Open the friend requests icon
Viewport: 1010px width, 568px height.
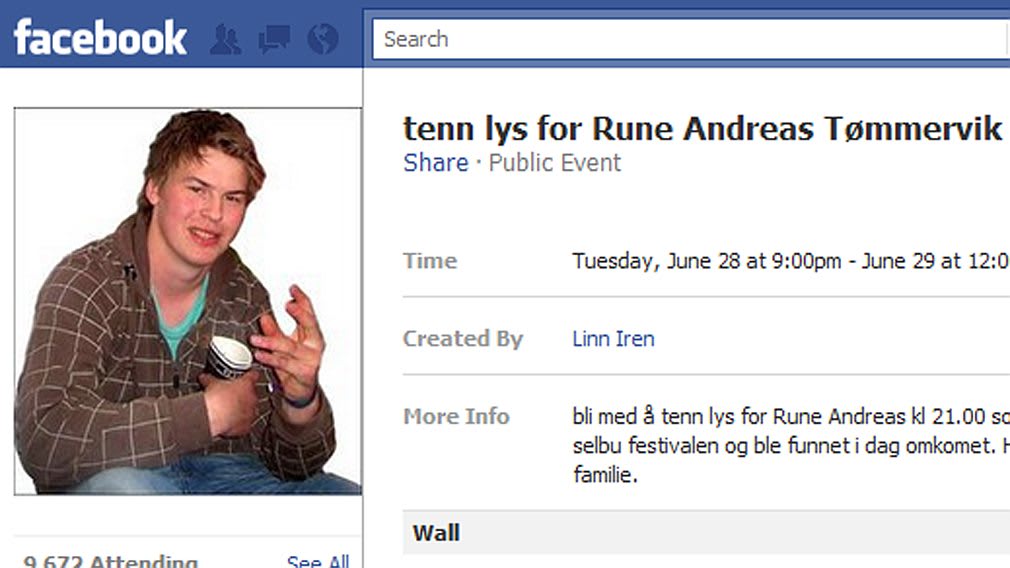tap(225, 40)
